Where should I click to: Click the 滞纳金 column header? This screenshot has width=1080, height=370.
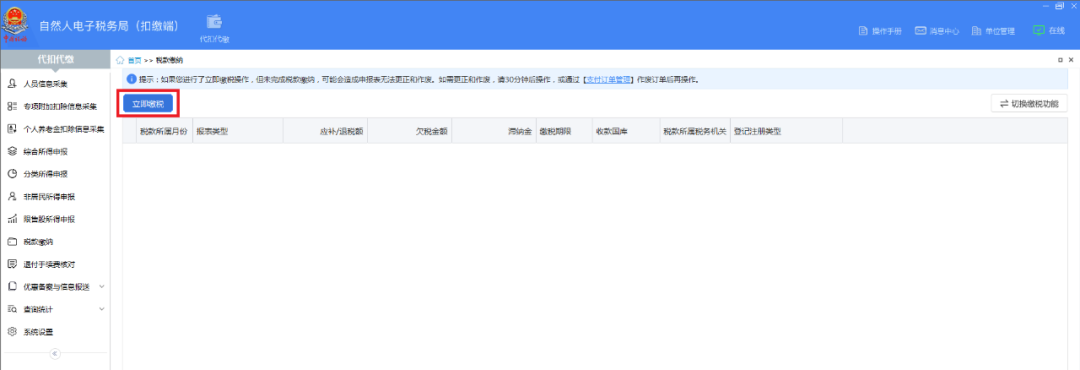493,131
